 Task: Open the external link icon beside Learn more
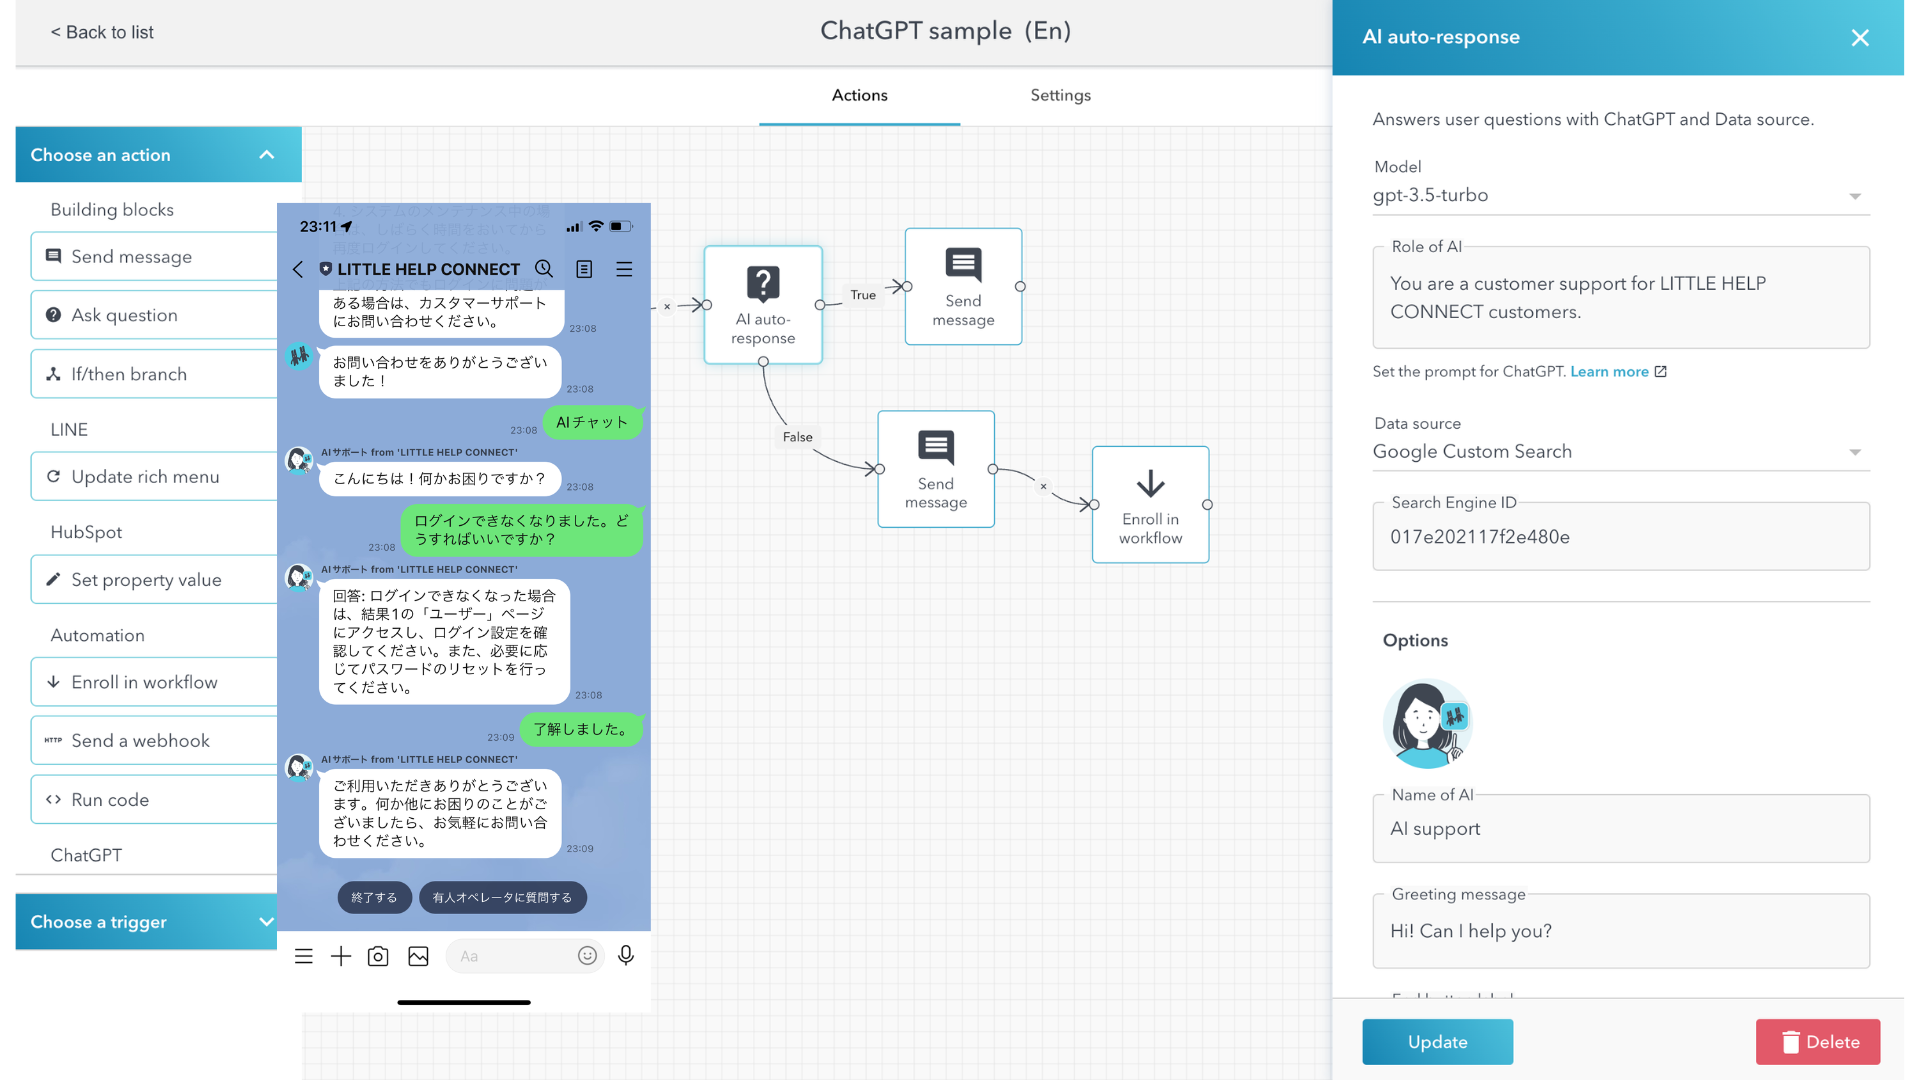(x=1661, y=371)
